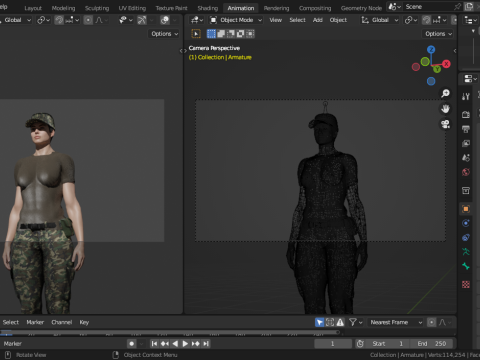Click the End frame 250 field
The width and height of the screenshot is (480, 360).
point(432,344)
